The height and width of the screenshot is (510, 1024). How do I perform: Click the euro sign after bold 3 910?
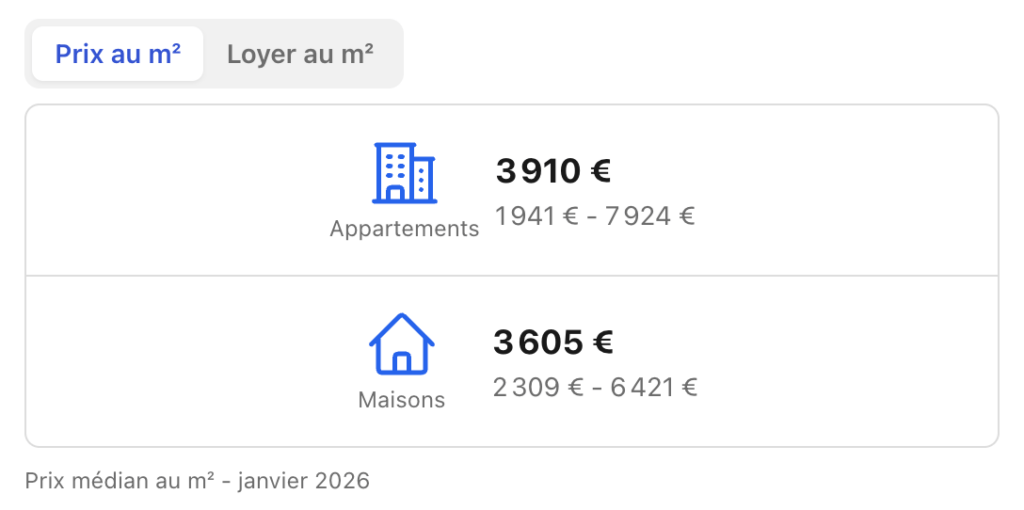point(600,171)
